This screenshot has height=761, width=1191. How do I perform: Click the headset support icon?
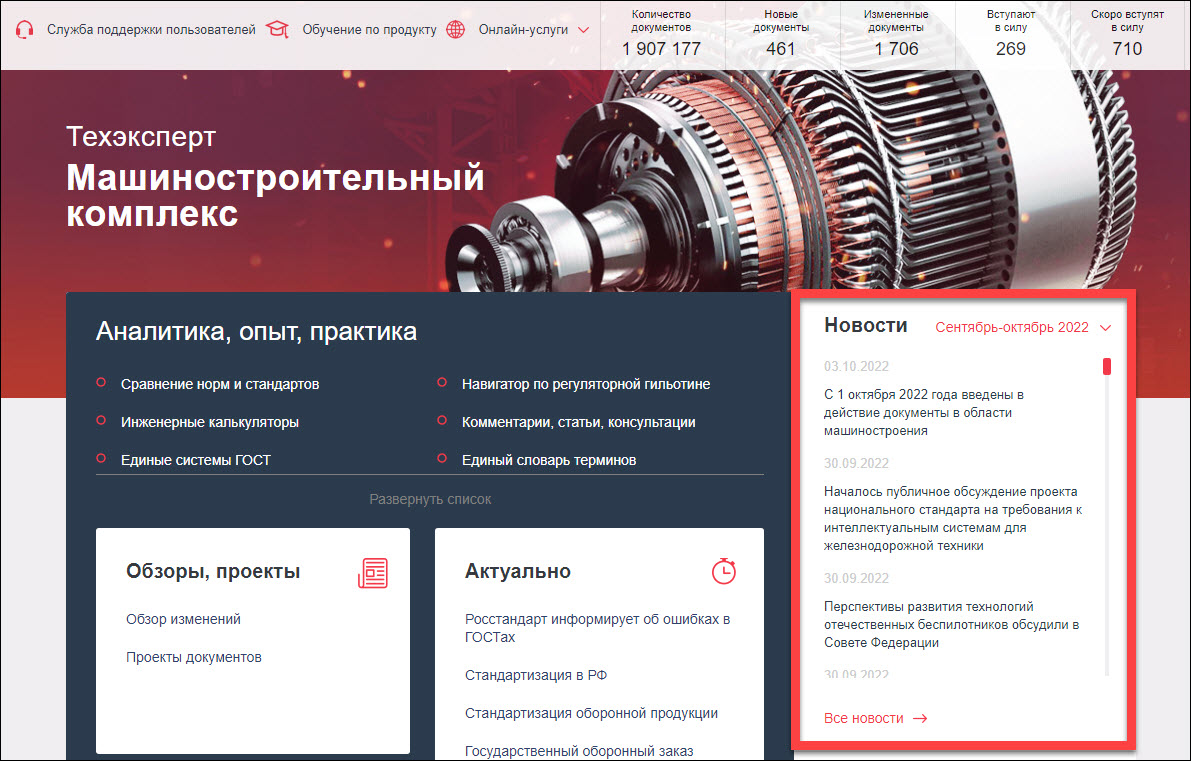pos(25,30)
